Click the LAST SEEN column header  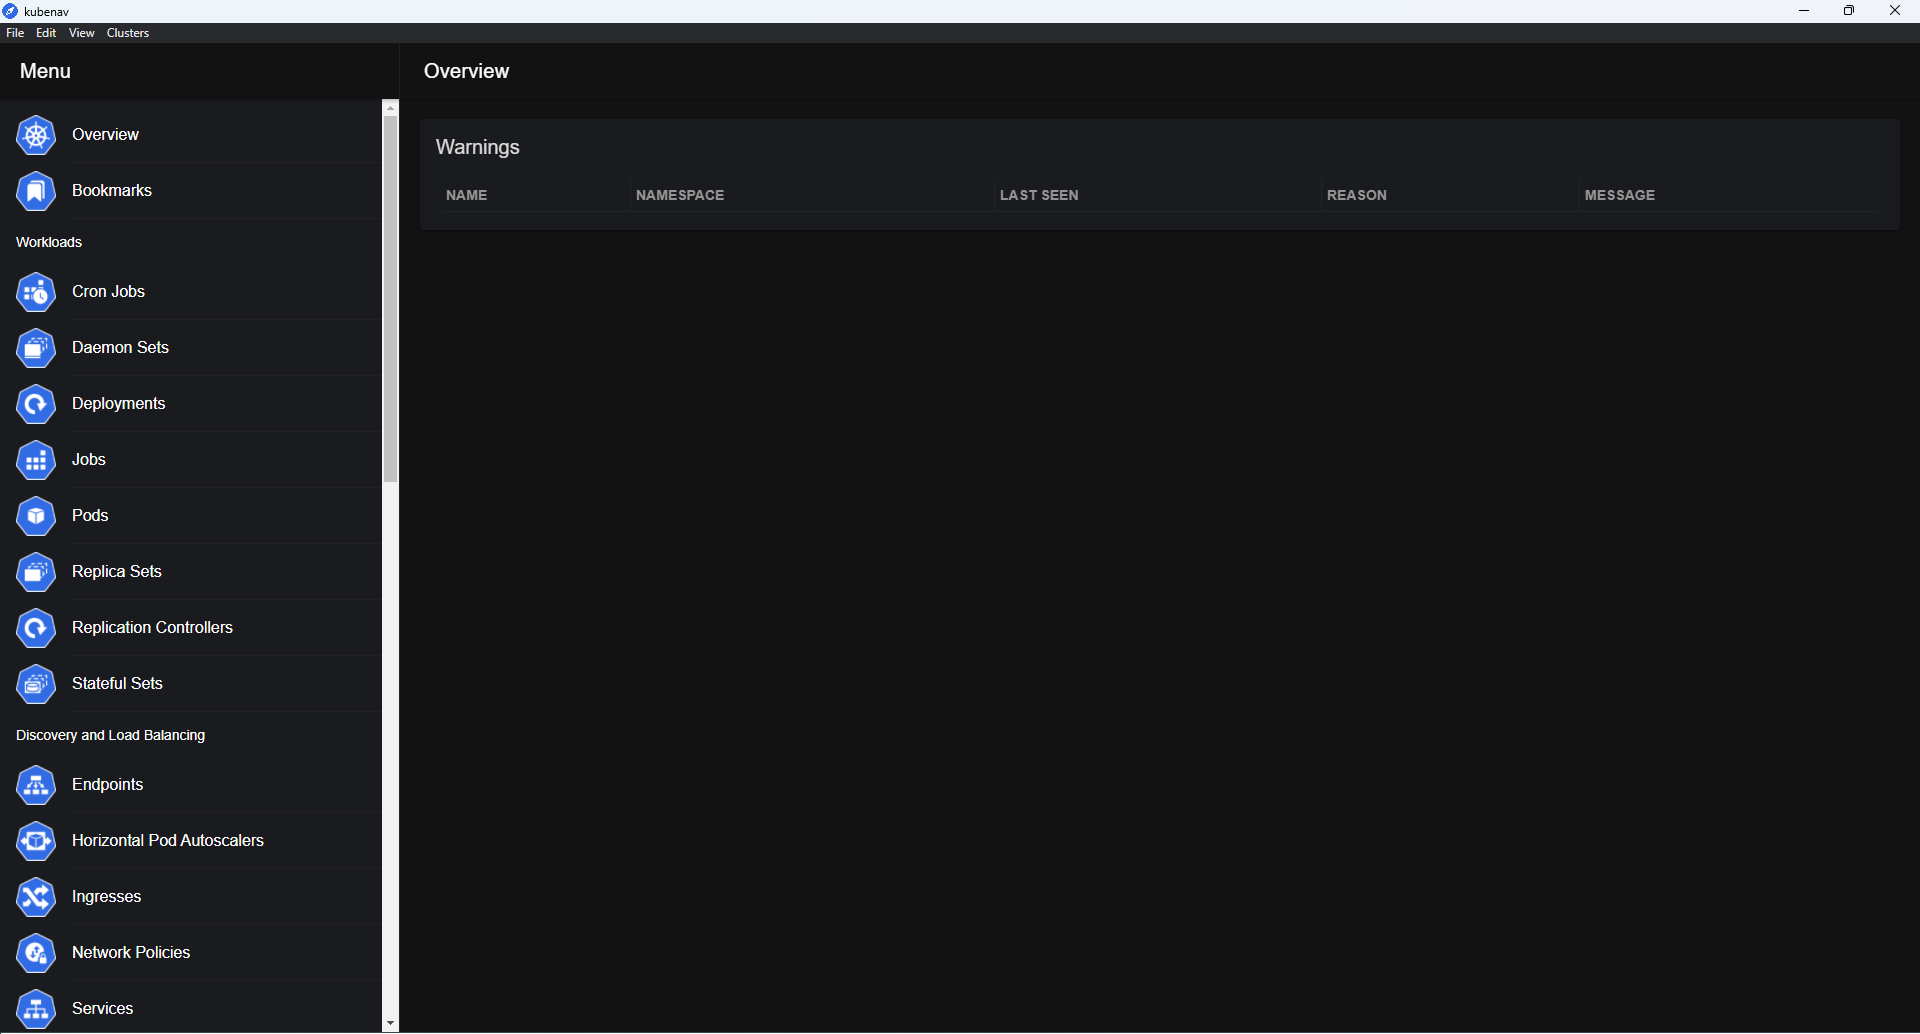(1039, 195)
